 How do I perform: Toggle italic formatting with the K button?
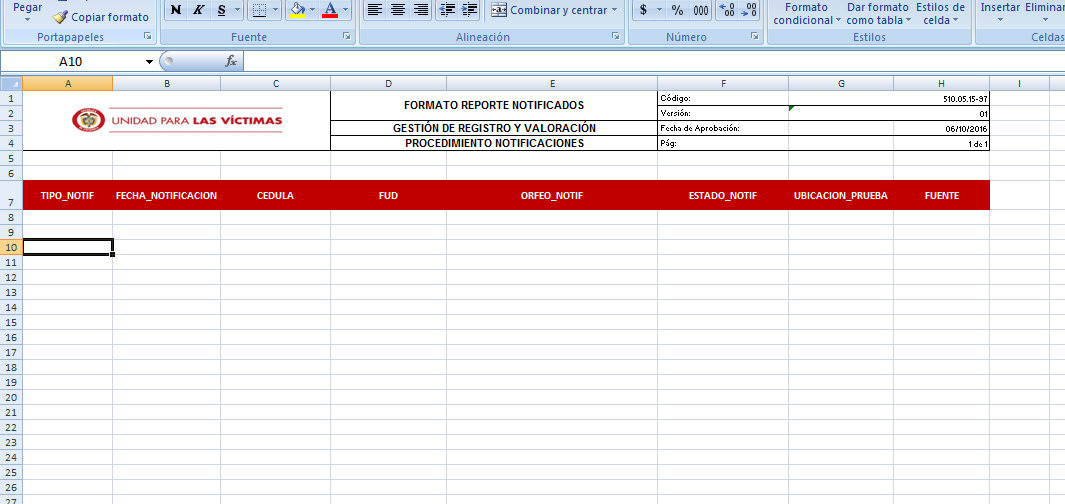click(x=198, y=10)
